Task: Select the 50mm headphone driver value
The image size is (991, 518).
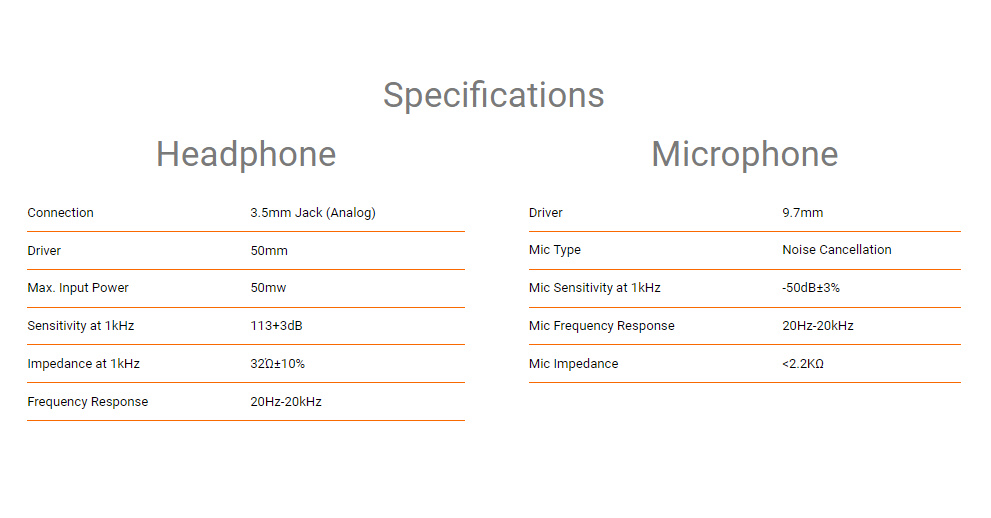Action: (269, 251)
